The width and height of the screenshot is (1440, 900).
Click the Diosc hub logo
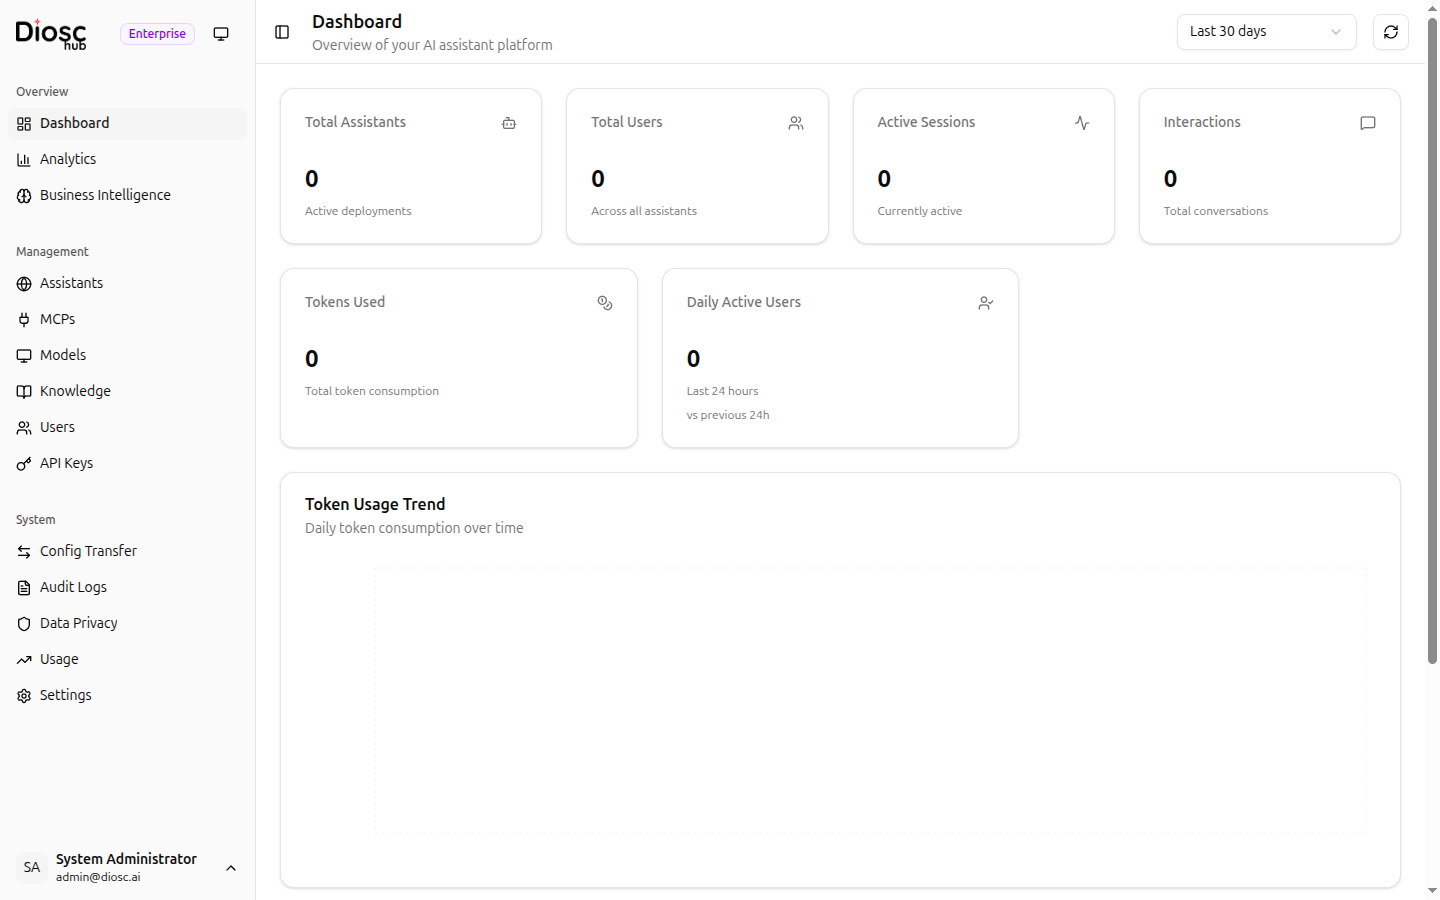coord(51,34)
